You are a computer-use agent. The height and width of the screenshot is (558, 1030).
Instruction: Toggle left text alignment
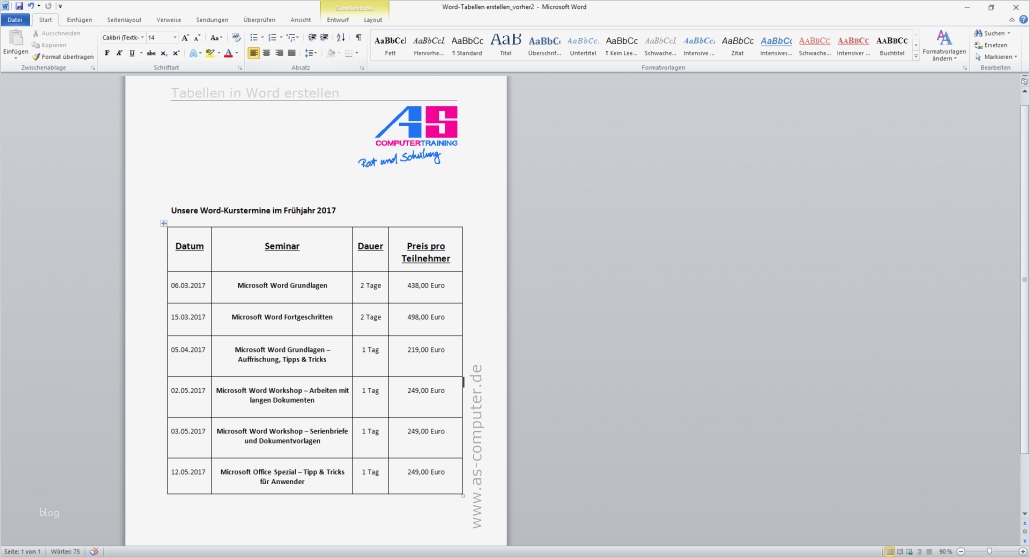point(254,53)
